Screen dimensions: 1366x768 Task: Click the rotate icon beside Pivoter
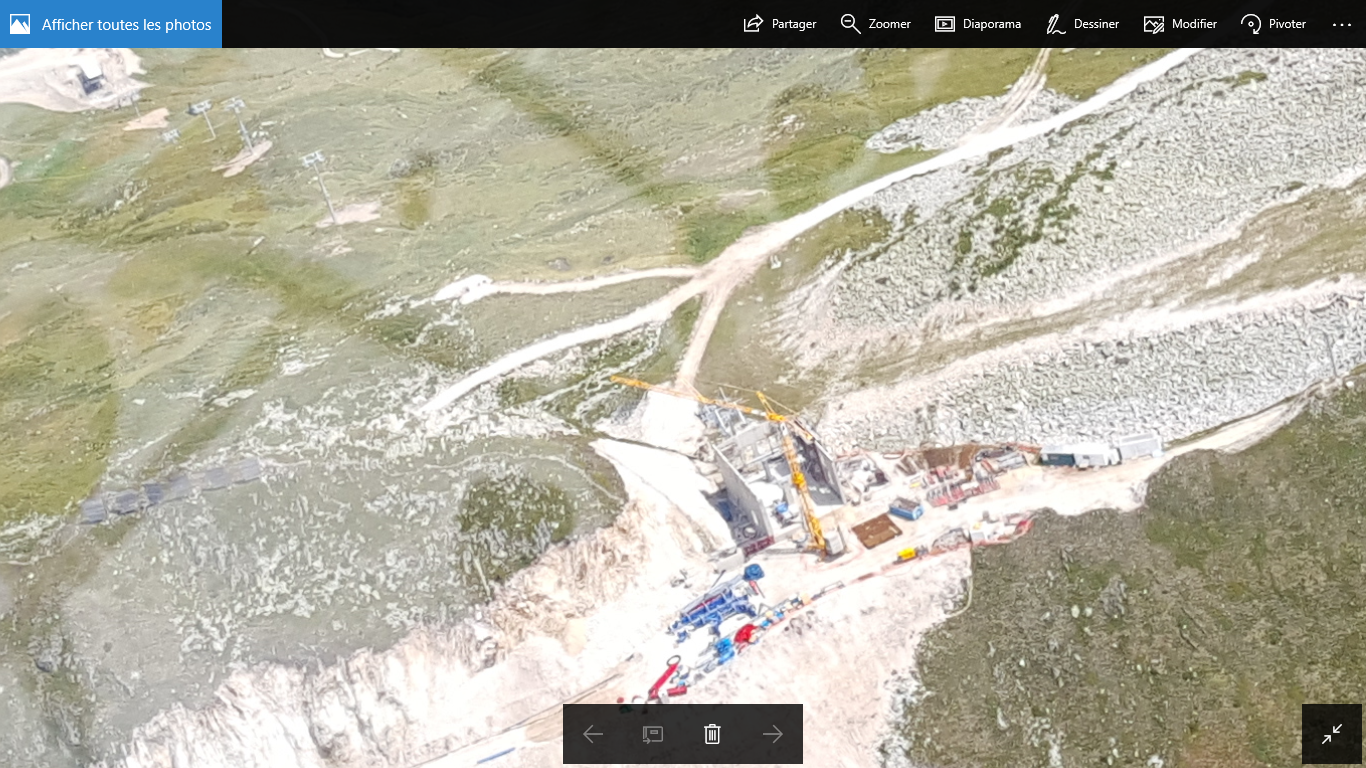pyautogui.click(x=1251, y=24)
